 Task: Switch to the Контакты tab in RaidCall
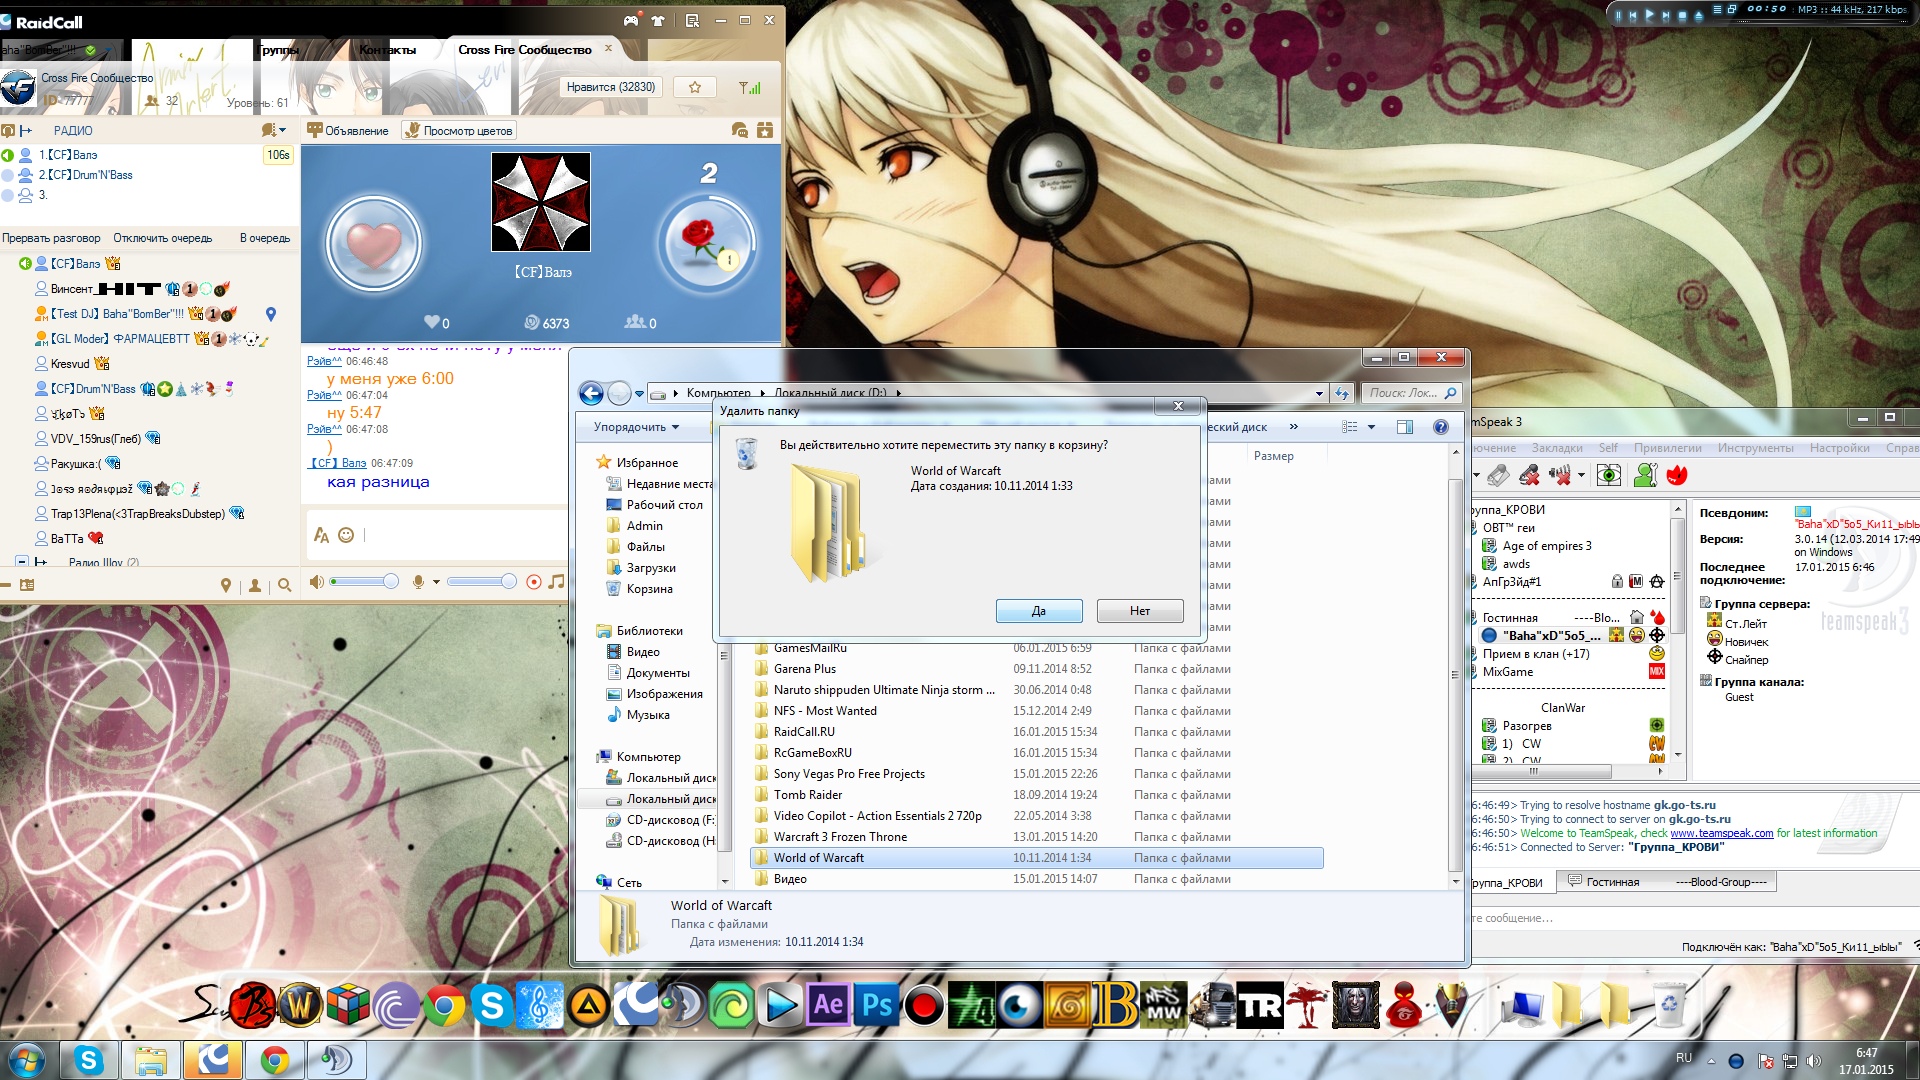tap(388, 50)
